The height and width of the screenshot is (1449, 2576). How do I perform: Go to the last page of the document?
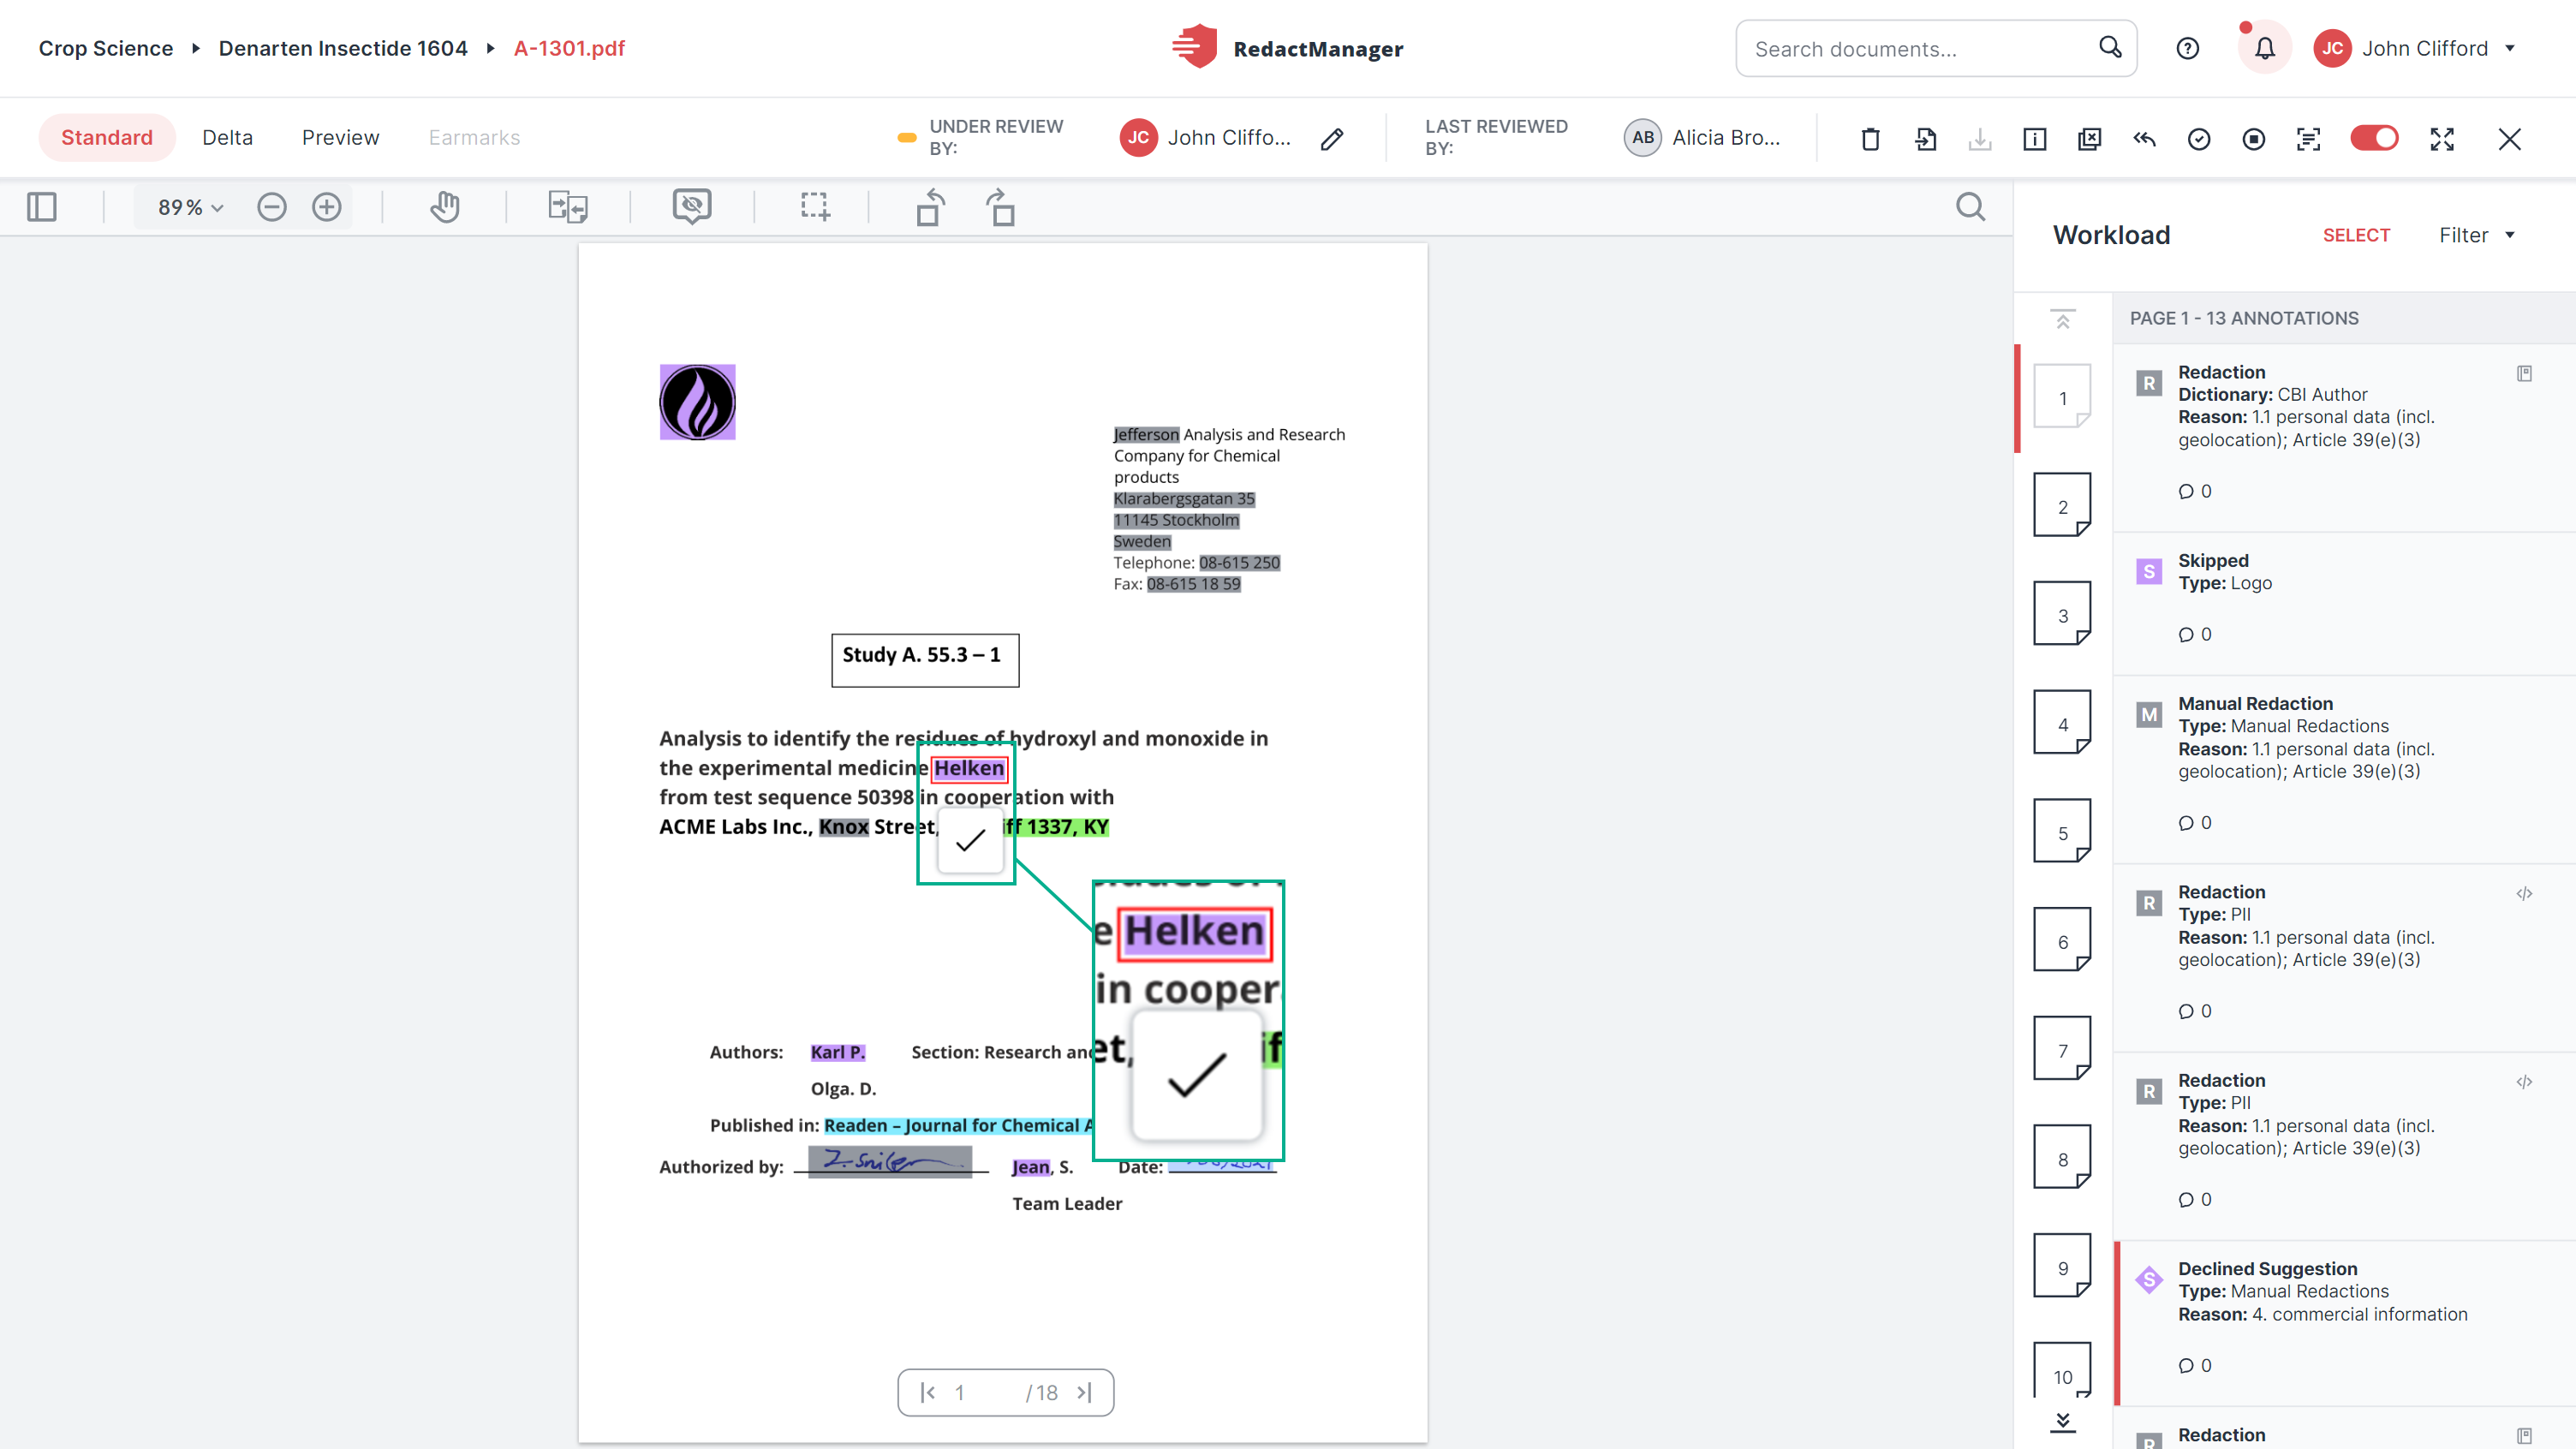point(1084,1392)
